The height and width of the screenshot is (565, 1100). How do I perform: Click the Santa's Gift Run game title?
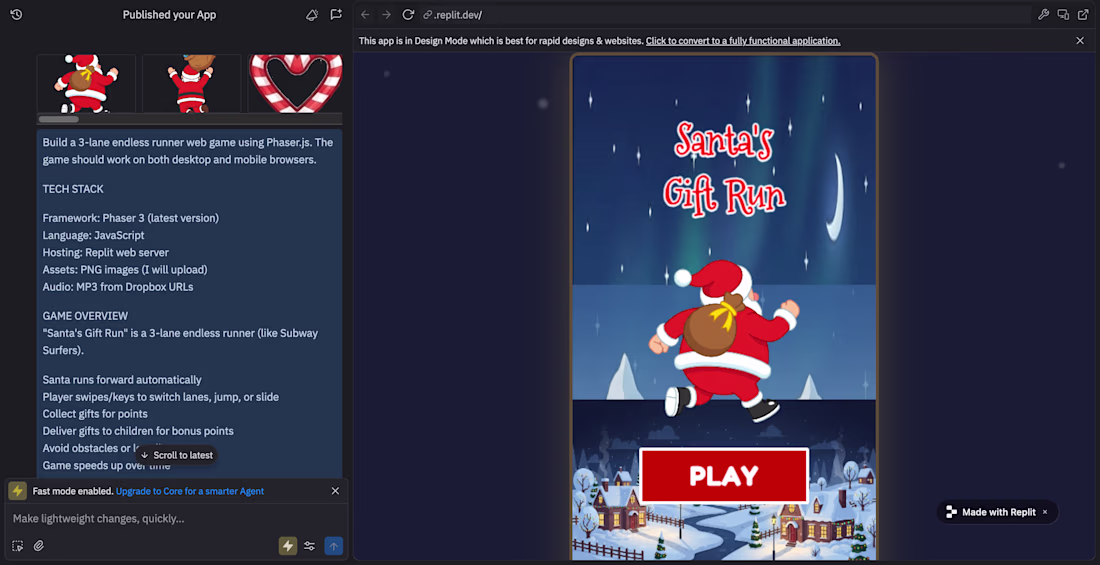[x=724, y=168]
